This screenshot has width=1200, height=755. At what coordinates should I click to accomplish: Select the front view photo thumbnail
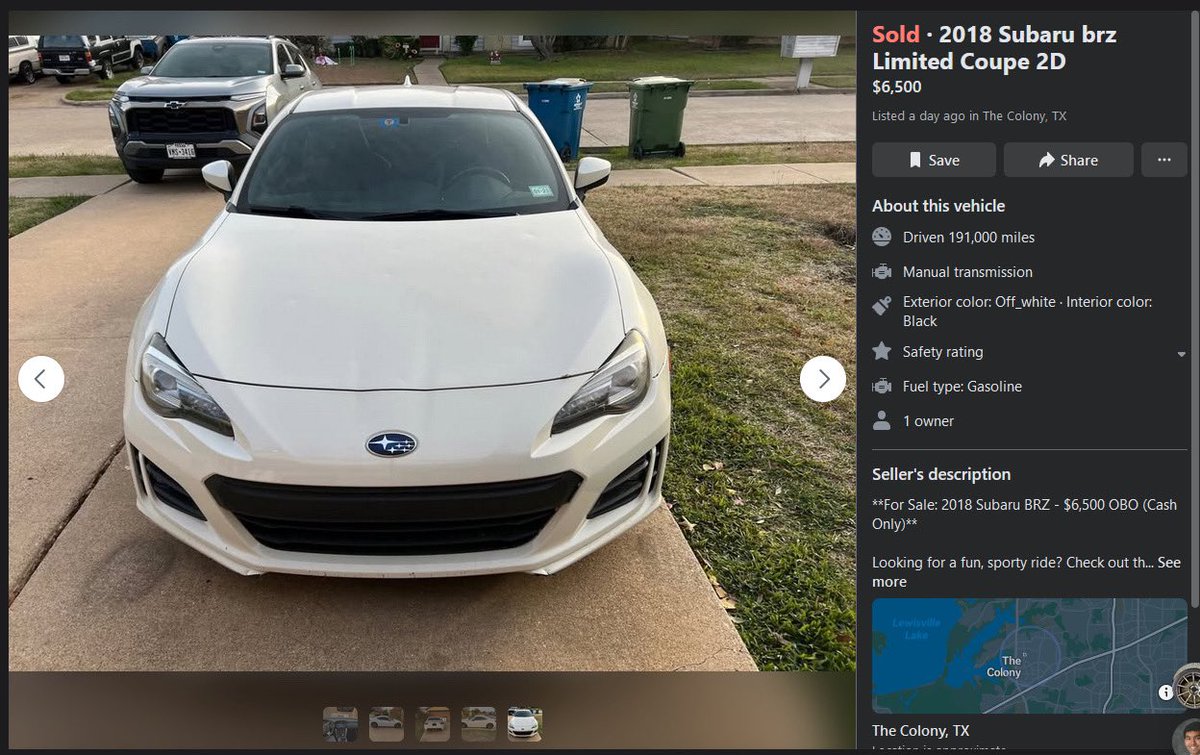point(524,724)
